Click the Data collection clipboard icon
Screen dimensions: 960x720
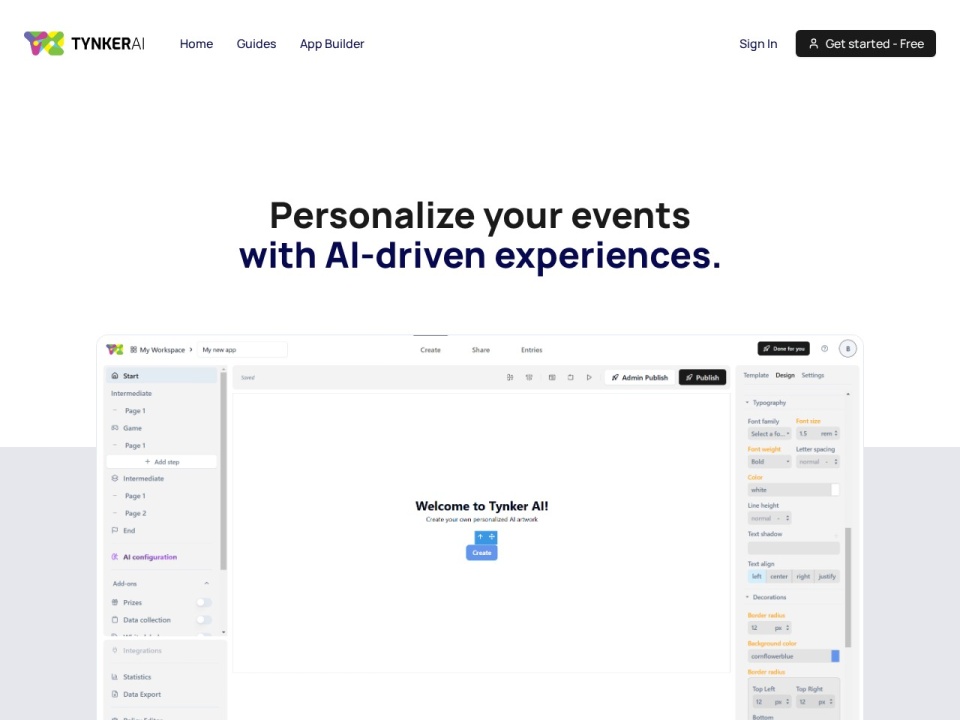[x=114, y=620]
